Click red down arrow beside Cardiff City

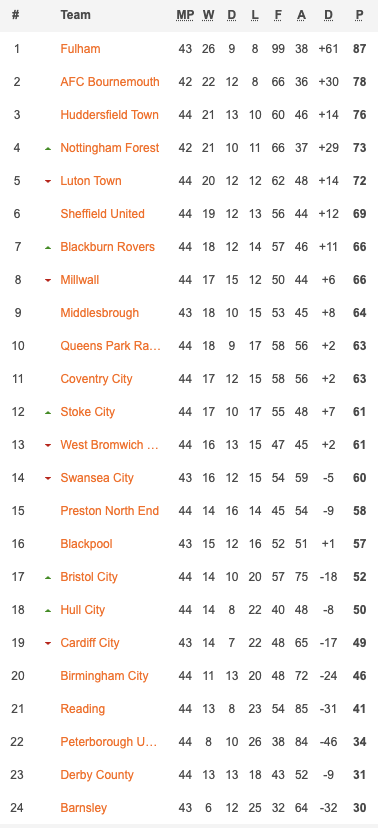(48, 644)
